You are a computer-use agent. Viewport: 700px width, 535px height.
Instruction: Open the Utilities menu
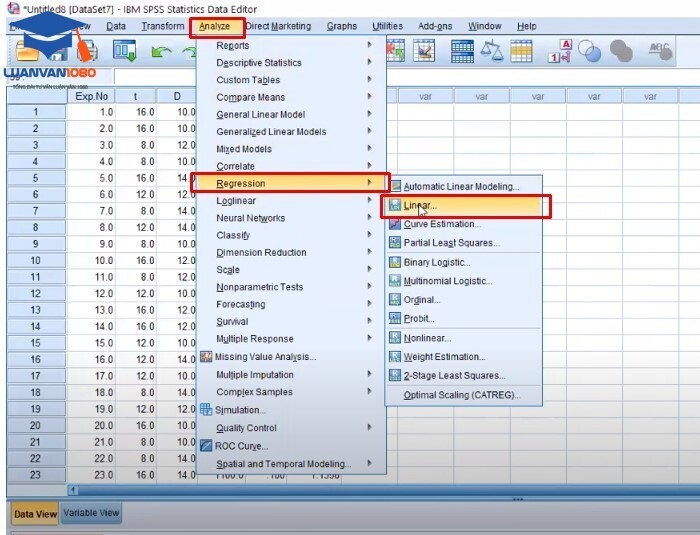pos(388,26)
